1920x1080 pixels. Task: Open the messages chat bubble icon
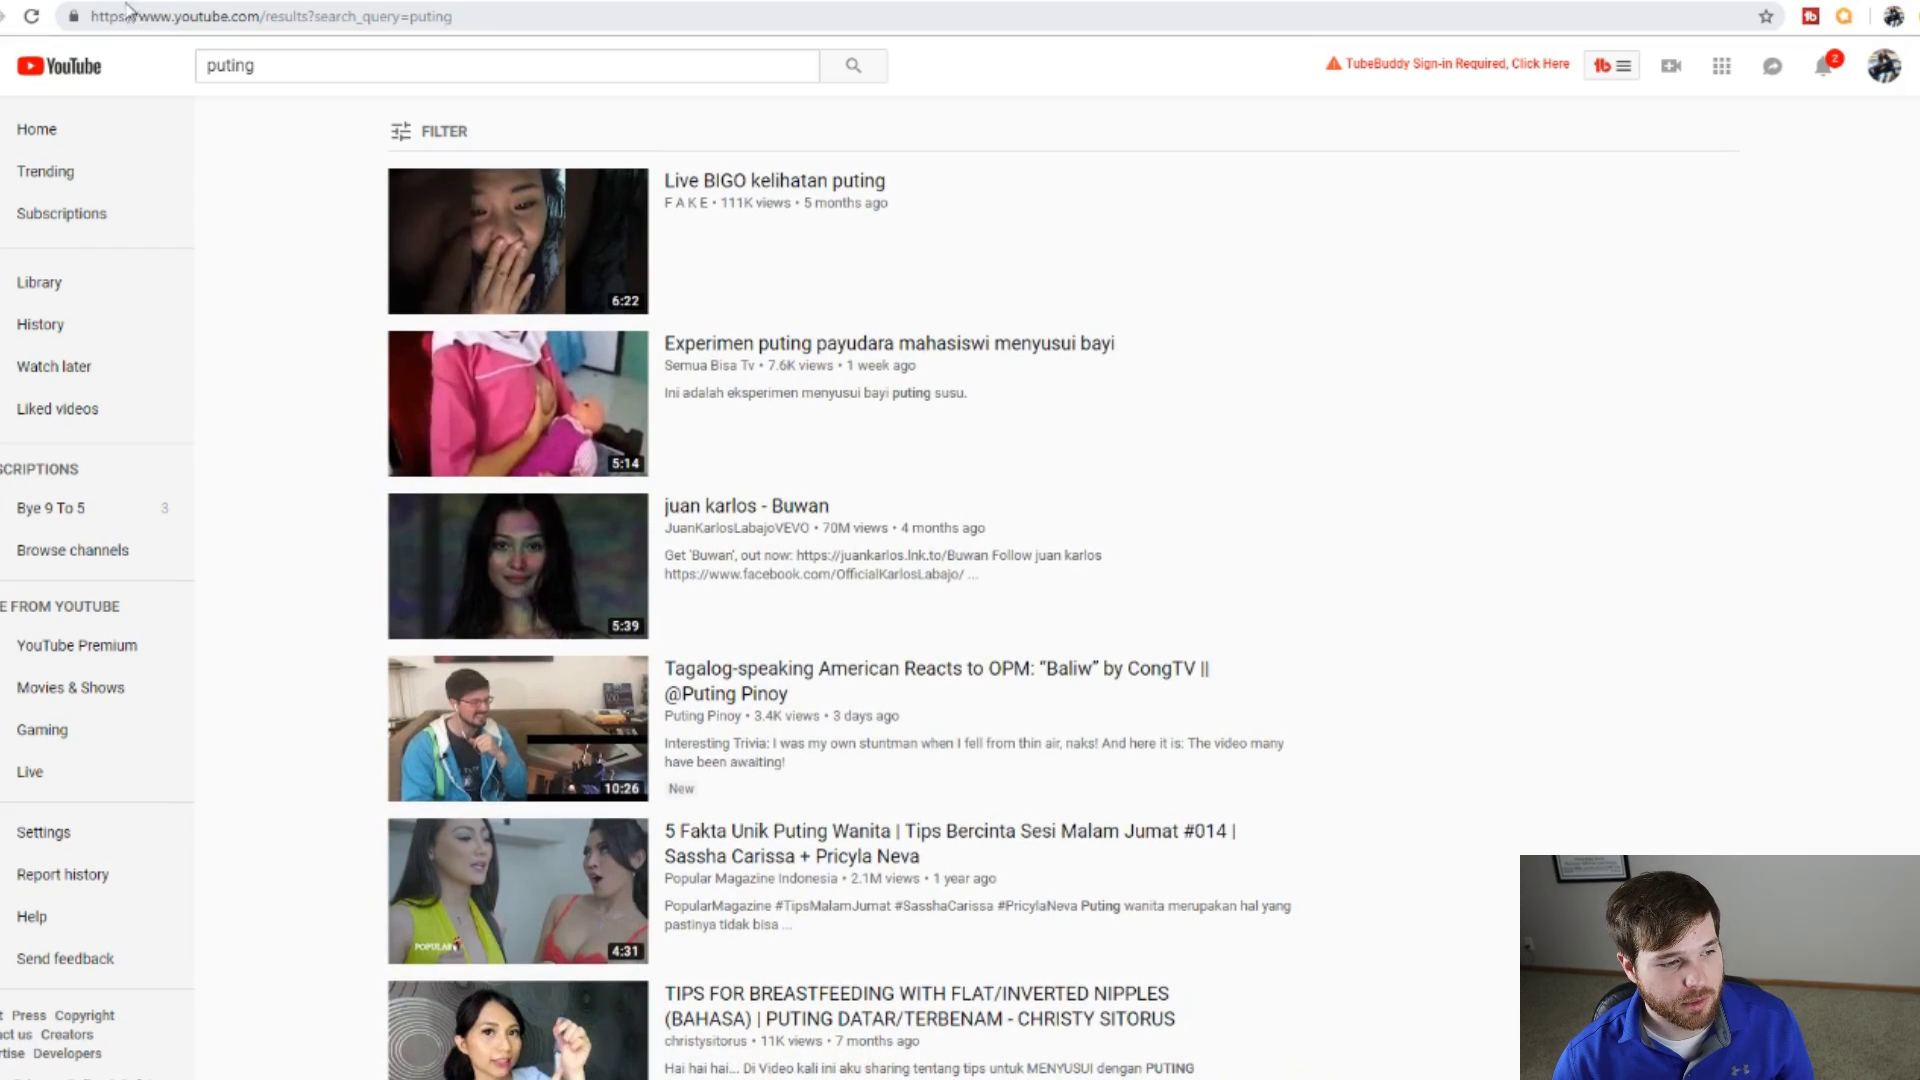click(1772, 66)
